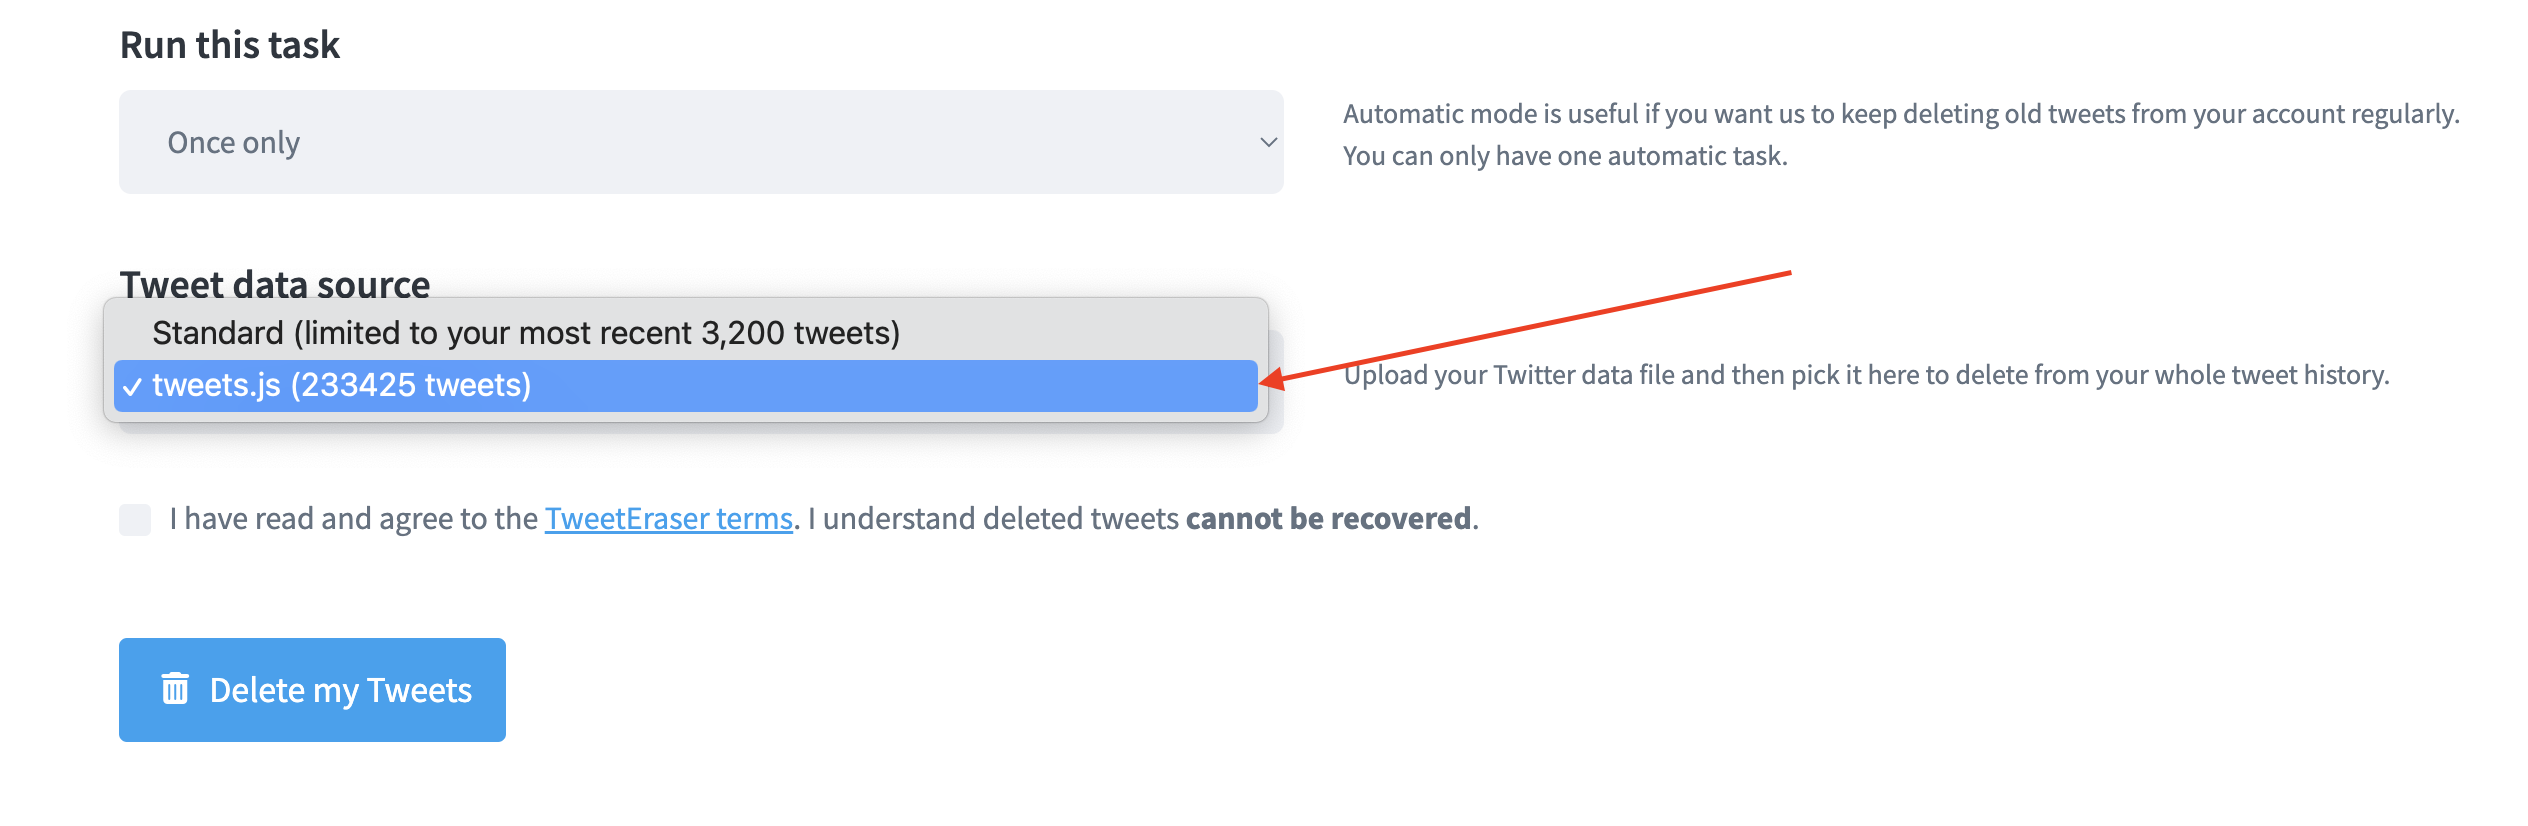Click the chevron on the "Once only" dropdown
Image resolution: width=2528 pixels, height=826 pixels.
pos(1268,142)
